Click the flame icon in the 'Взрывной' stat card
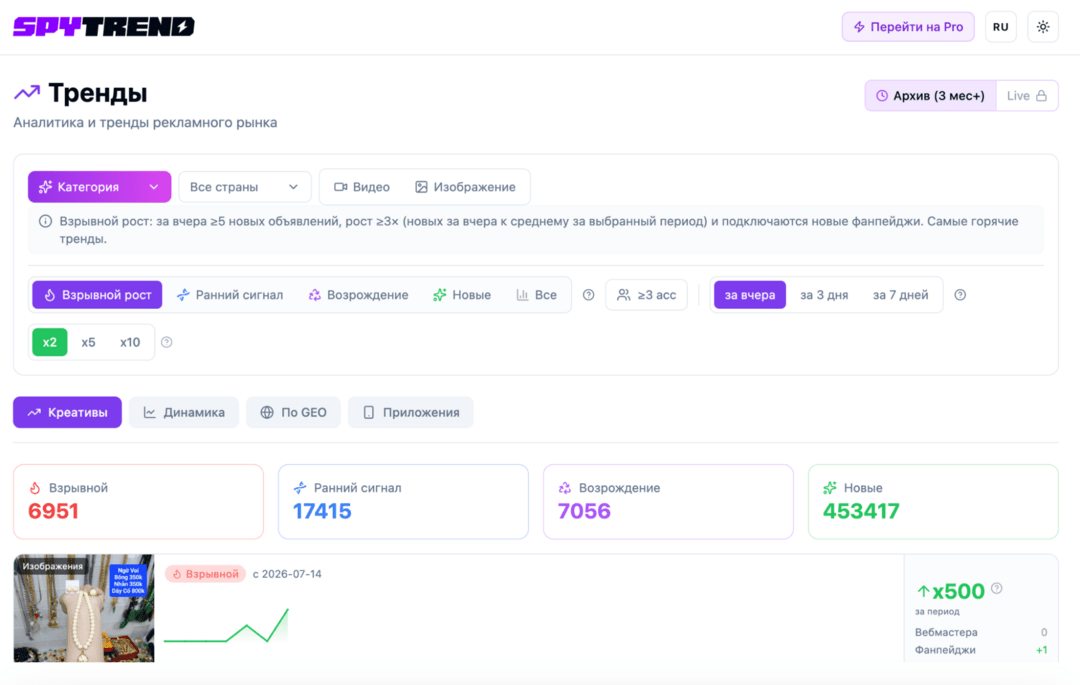Viewport: 1080px width, 685px height. point(34,488)
